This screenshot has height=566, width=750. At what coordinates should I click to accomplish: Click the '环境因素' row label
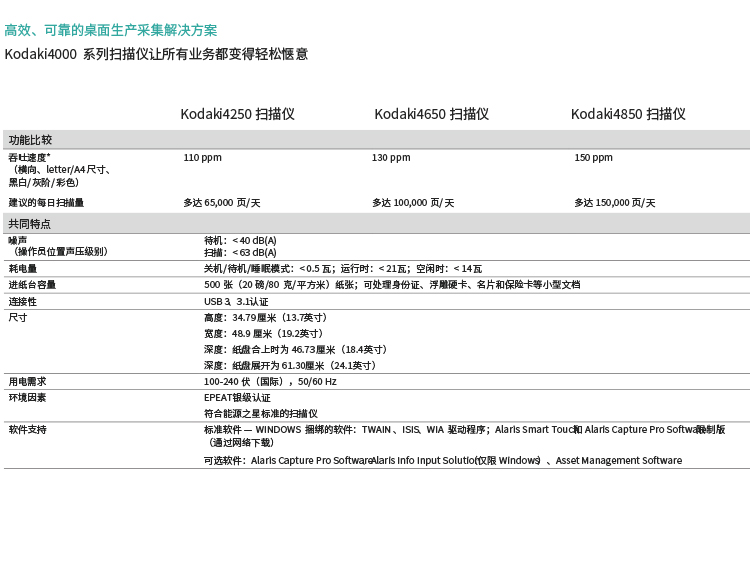click(27, 398)
